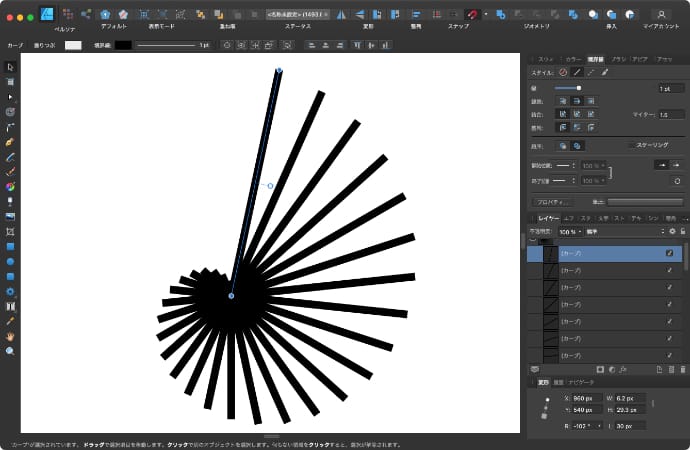
Task: Uncheck the second カーブ layer visibility
Action: [x=669, y=271]
